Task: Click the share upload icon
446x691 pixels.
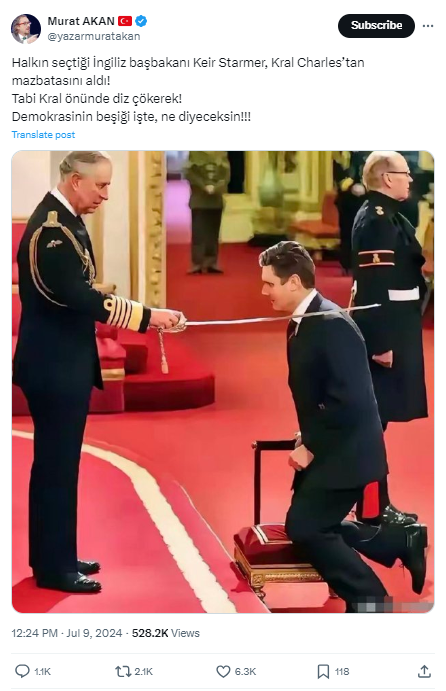Action: [x=424, y=671]
